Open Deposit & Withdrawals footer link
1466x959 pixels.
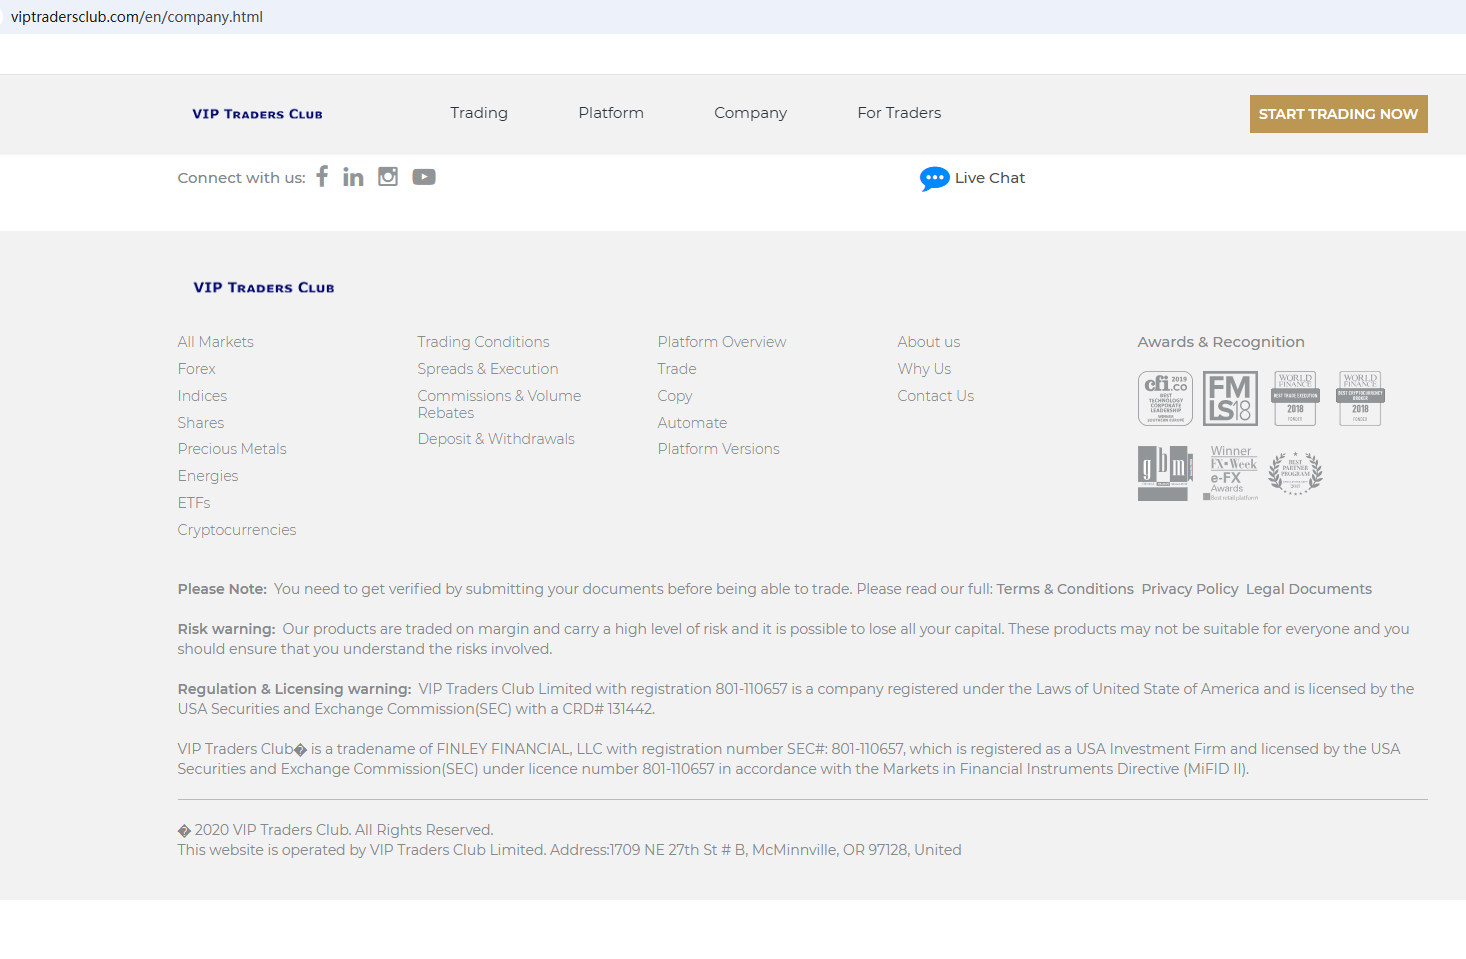(x=496, y=439)
